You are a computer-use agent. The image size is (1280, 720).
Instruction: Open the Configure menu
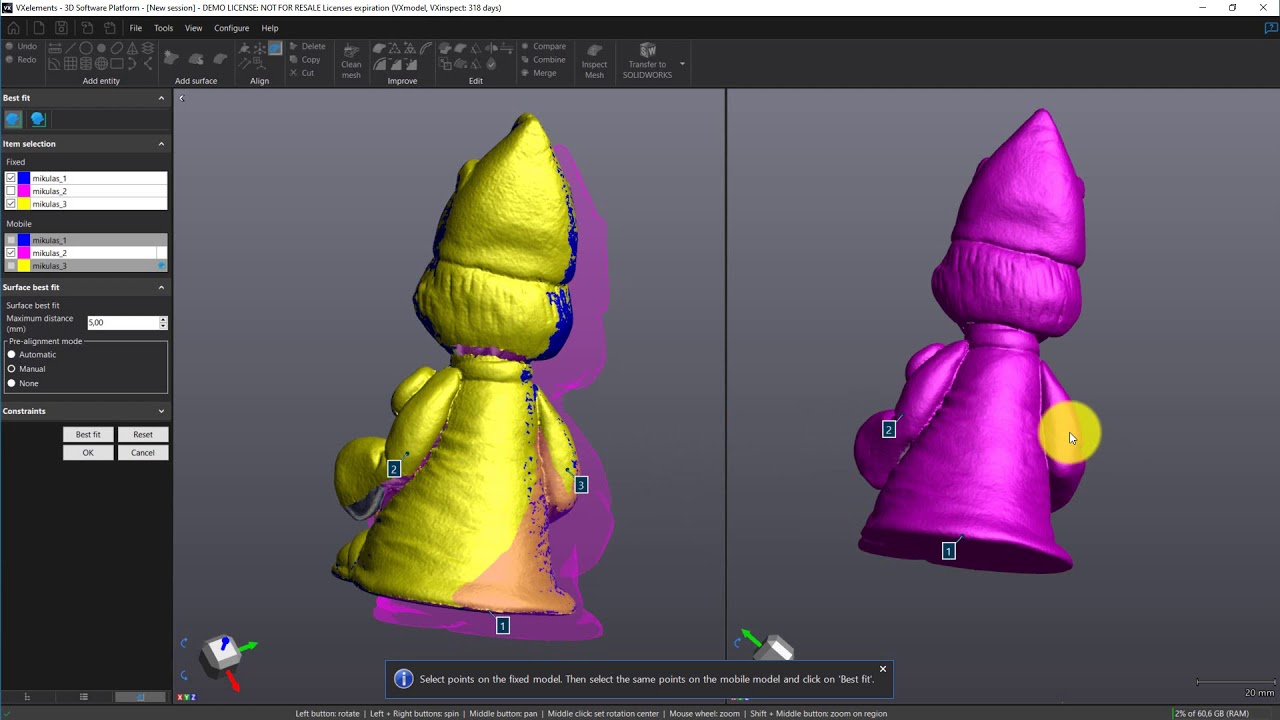pyautogui.click(x=231, y=28)
